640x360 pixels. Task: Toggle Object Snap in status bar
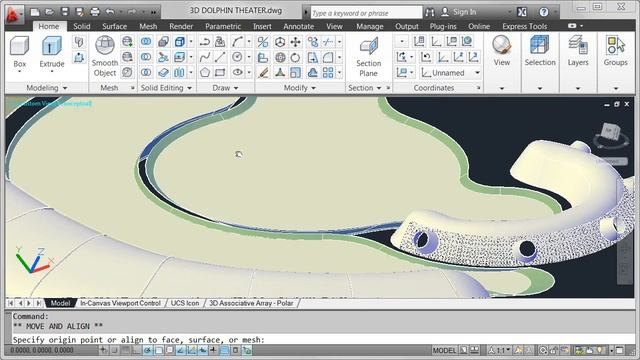click(158, 350)
